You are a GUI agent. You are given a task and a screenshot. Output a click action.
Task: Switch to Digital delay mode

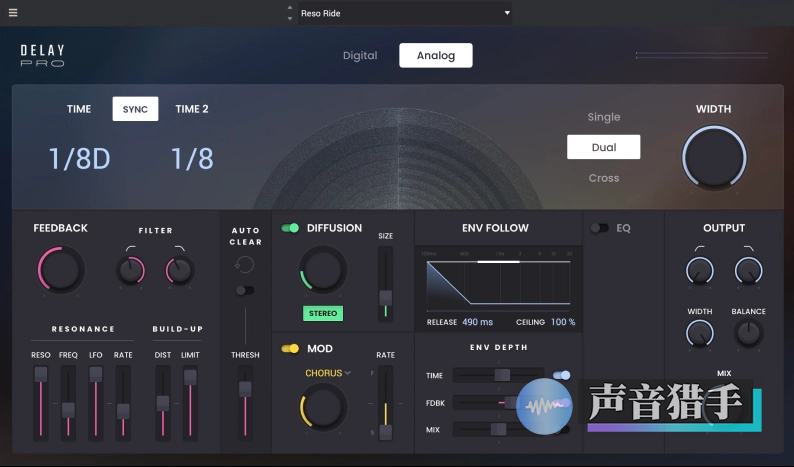(360, 55)
